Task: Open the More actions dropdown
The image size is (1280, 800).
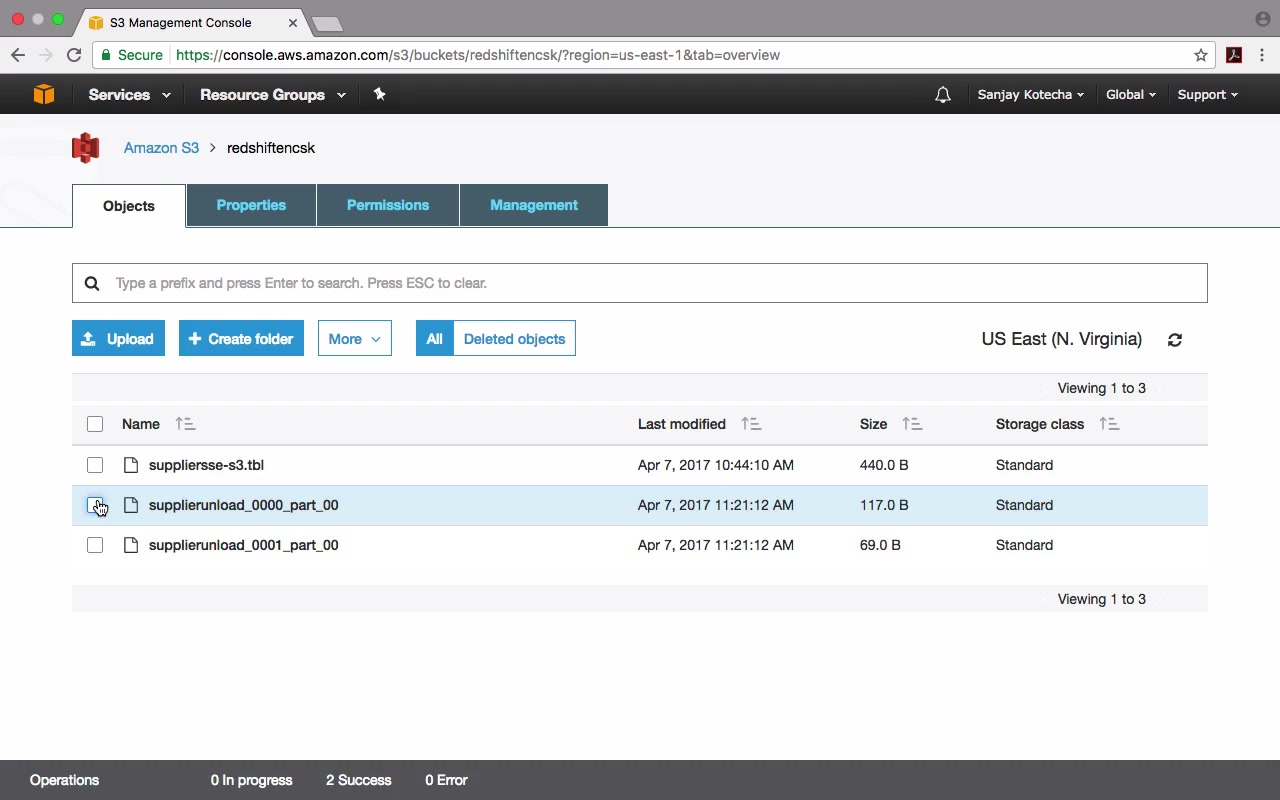Action: tap(355, 339)
